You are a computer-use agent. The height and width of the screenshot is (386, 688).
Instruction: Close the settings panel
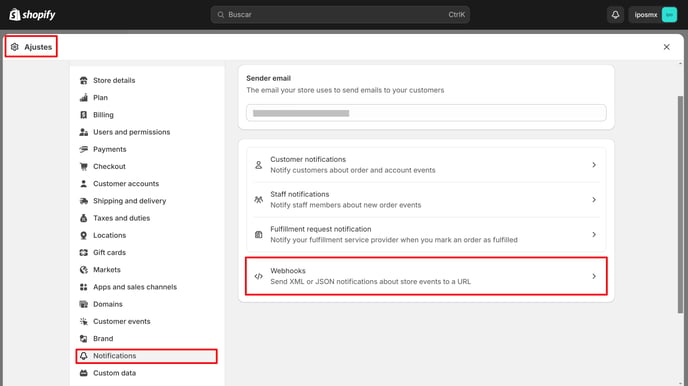[x=666, y=47]
